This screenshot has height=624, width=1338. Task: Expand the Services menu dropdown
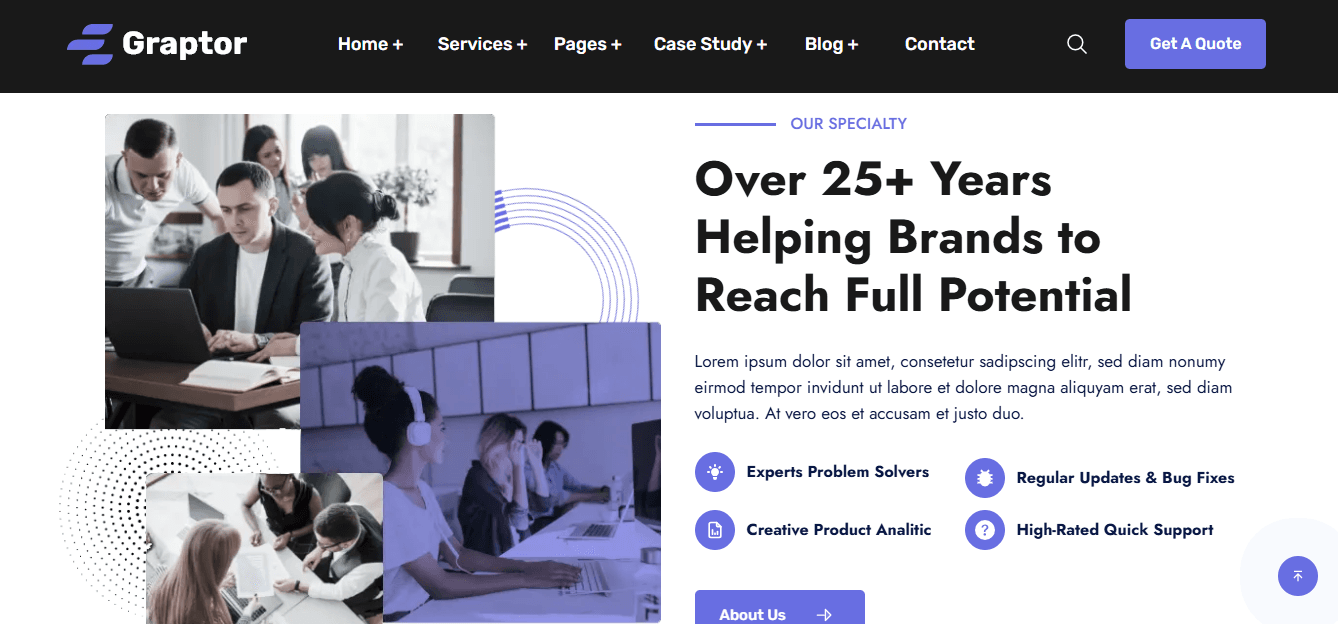[x=482, y=44]
